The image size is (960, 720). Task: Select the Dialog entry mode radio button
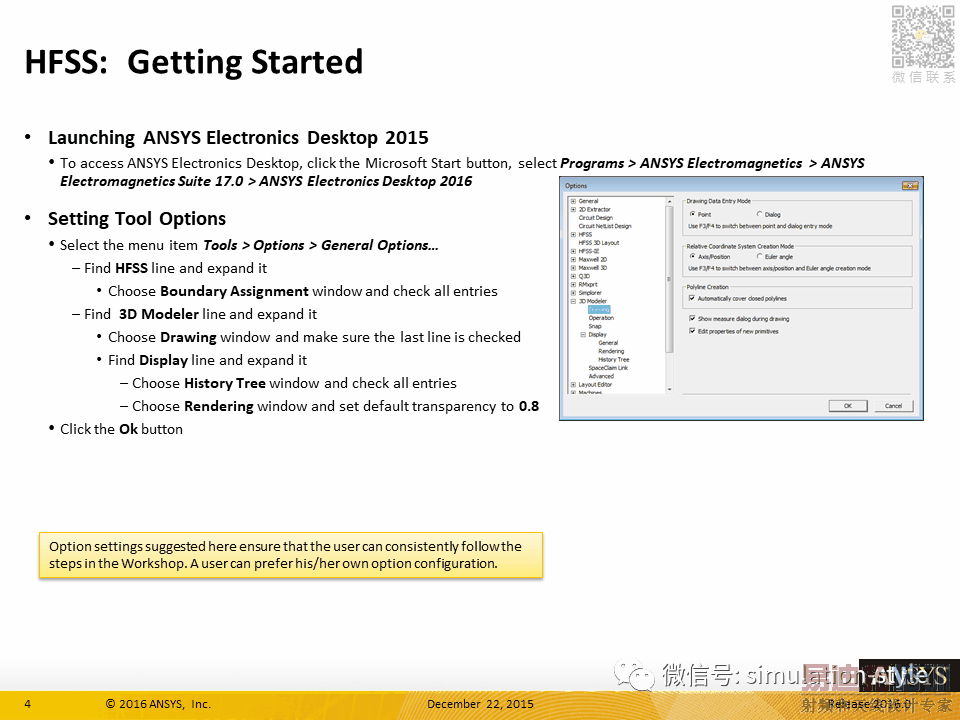click(759, 214)
